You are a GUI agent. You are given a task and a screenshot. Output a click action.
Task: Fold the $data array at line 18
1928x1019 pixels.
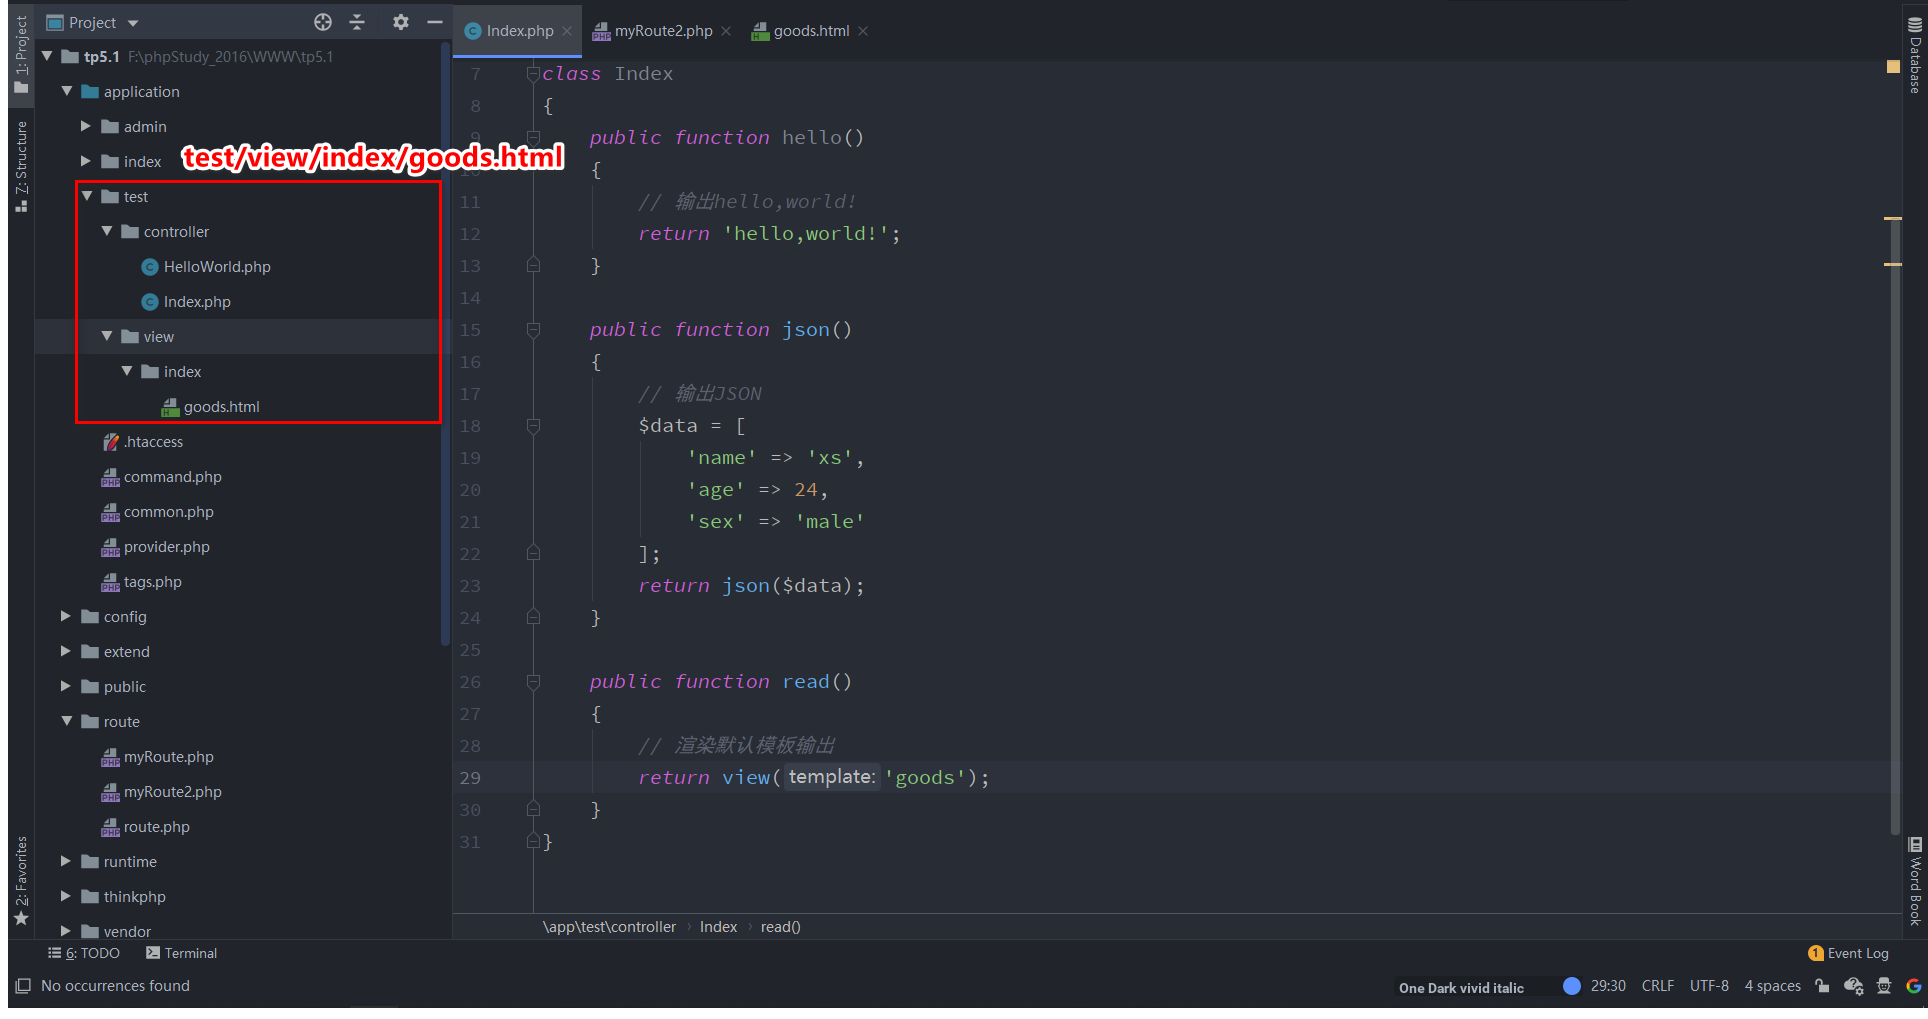click(x=533, y=425)
